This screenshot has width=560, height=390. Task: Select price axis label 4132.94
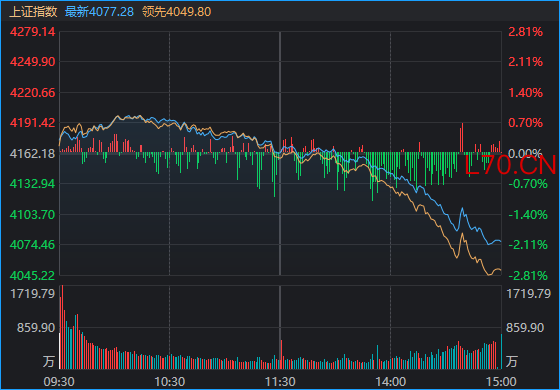click(32, 184)
